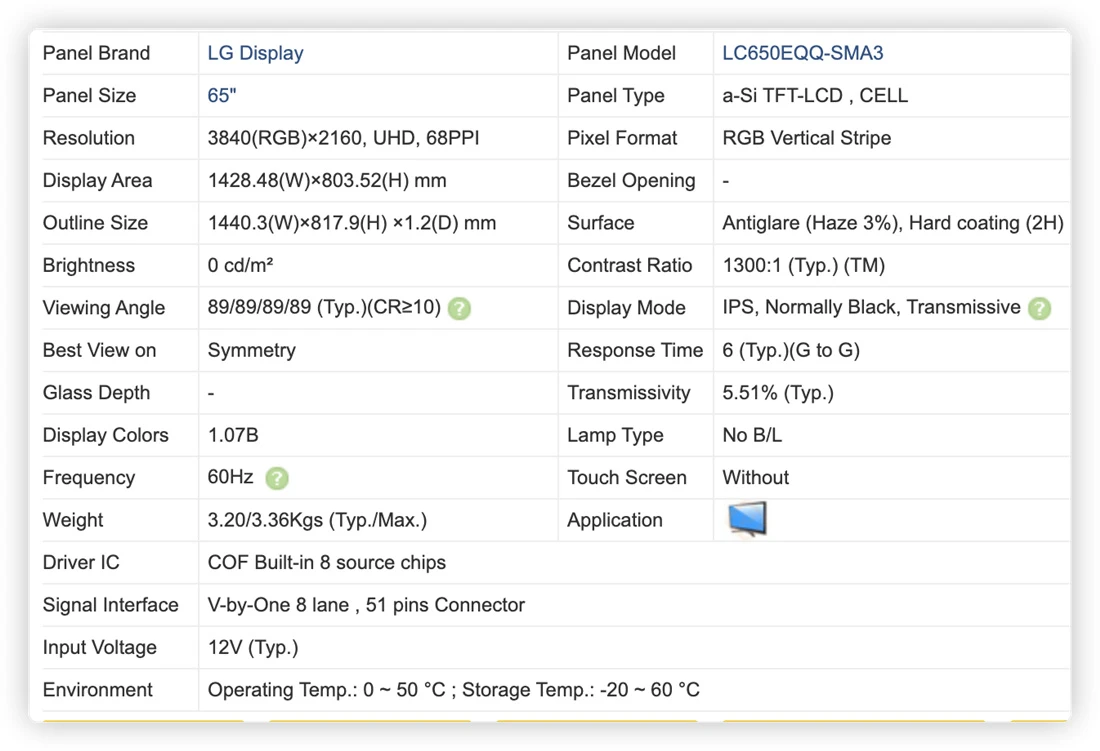Open the 65" panel size link

[x=222, y=96]
